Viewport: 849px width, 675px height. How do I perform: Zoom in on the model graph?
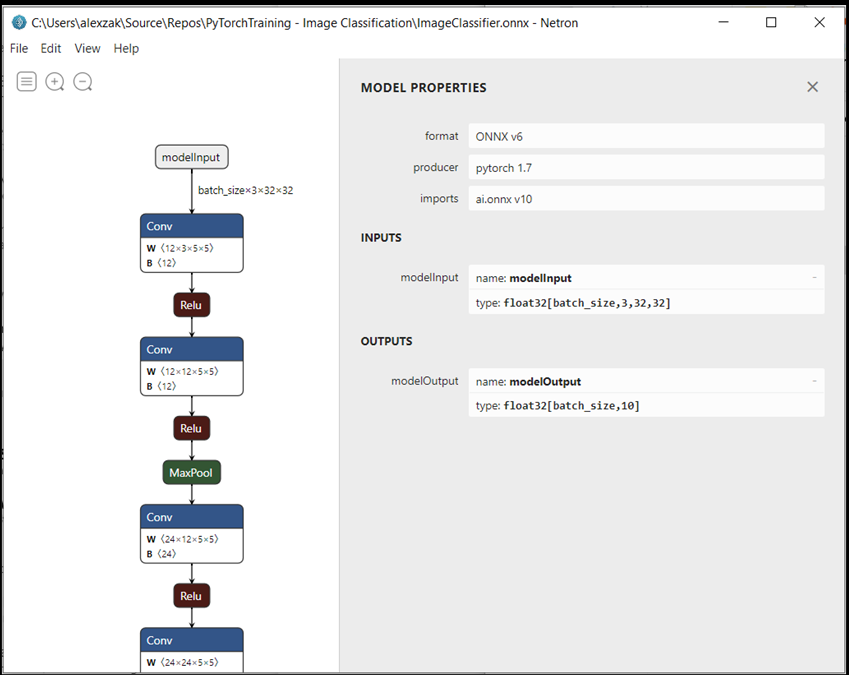click(54, 81)
